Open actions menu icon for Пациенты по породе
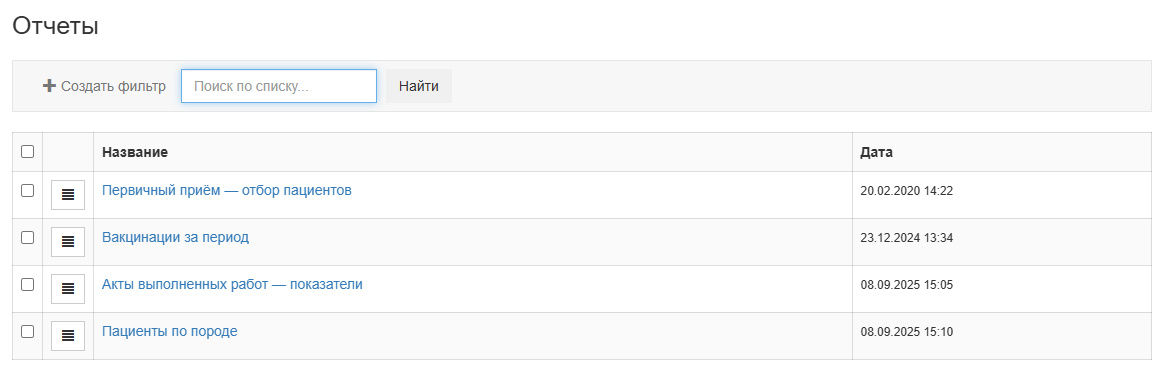 click(68, 336)
